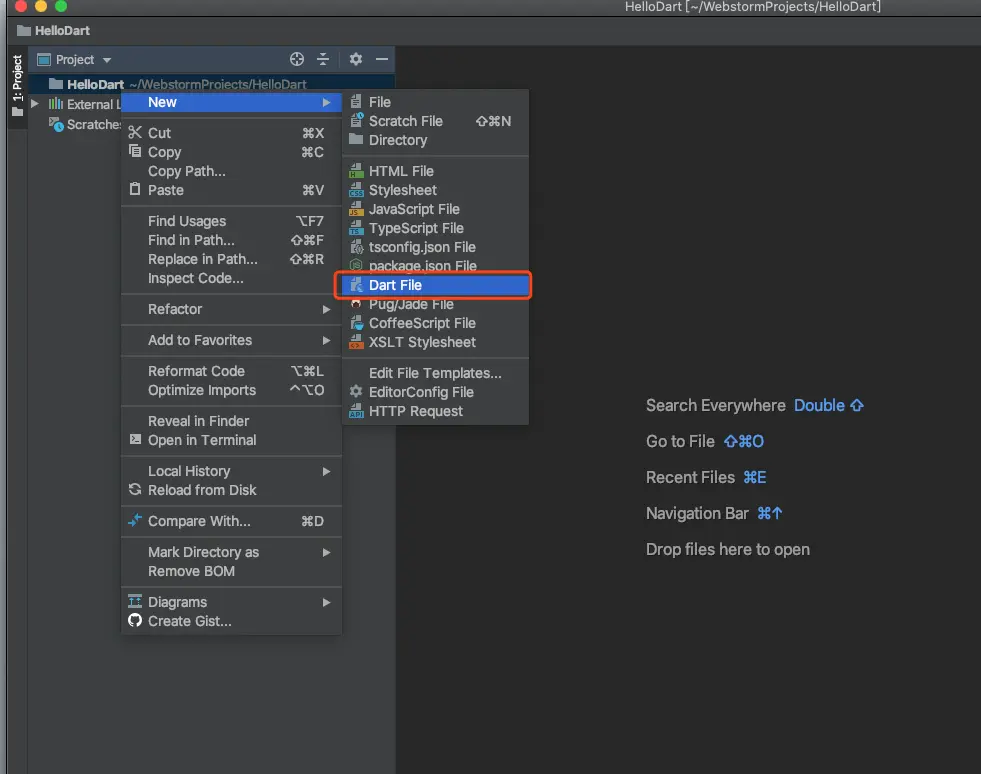This screenshot has width=981, height=774.
Task: Choose Paste from context menu
Action: pyautogui.click(x=231, y=190)
